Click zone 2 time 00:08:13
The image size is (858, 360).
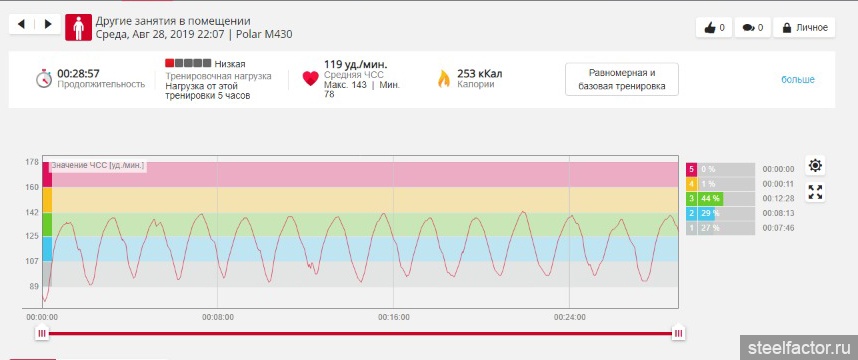pyautogui.click(x=778, y=213)
